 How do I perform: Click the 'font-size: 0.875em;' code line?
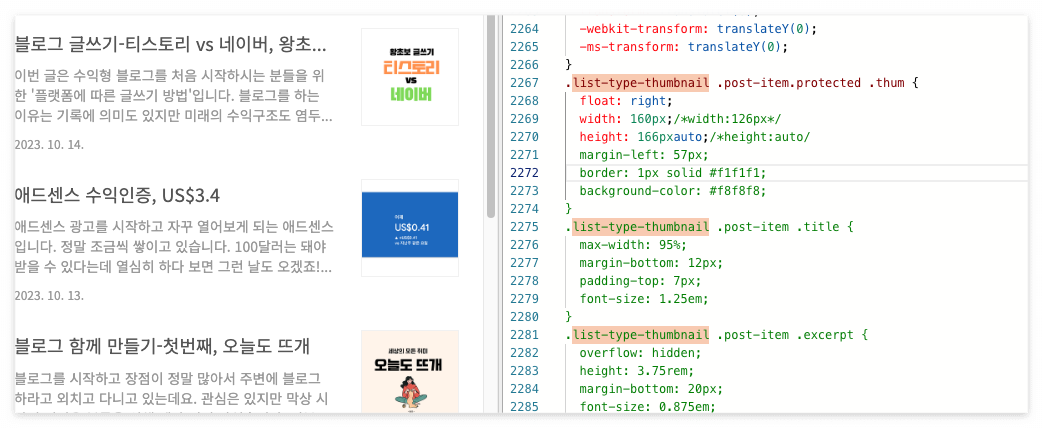tap(647, 407)
